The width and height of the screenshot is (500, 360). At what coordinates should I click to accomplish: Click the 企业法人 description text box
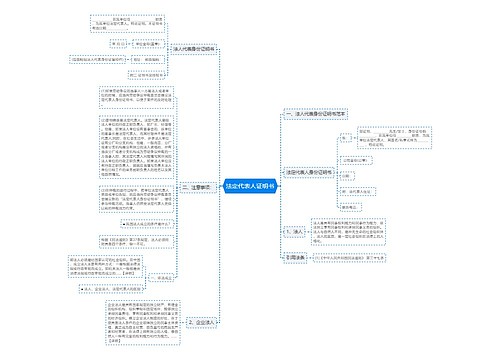click(x=143, y=323)
